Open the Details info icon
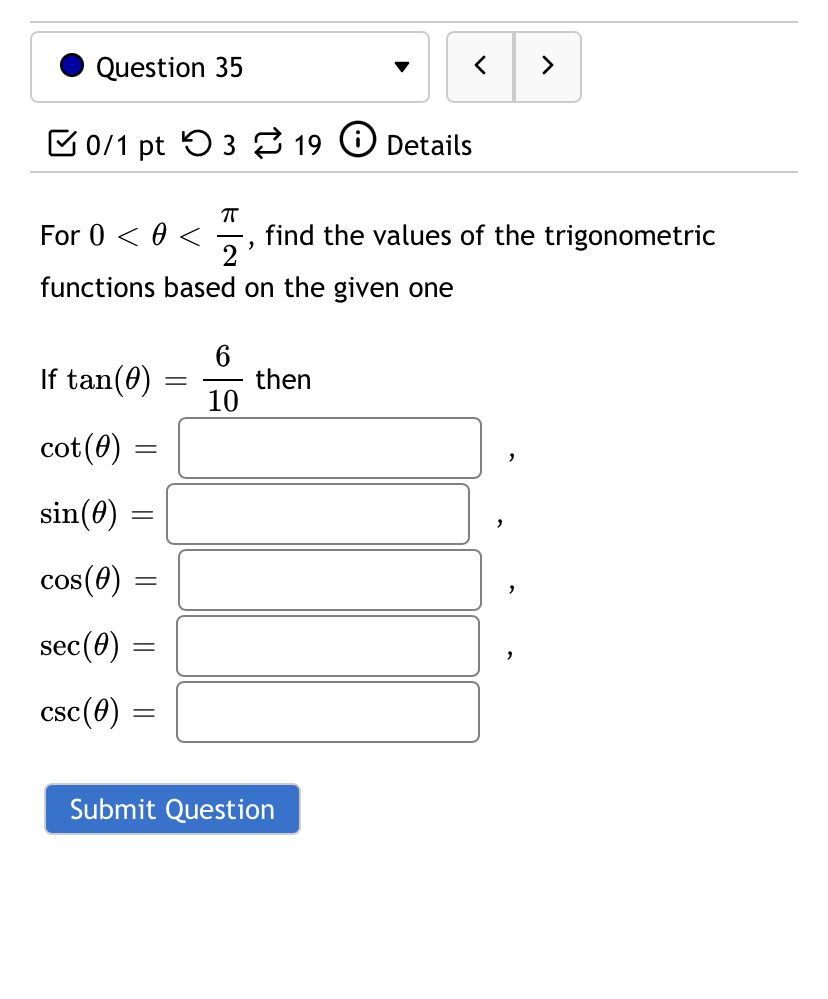Image resolution: width=828 pixels, height=999 pixels. (358, 143)
